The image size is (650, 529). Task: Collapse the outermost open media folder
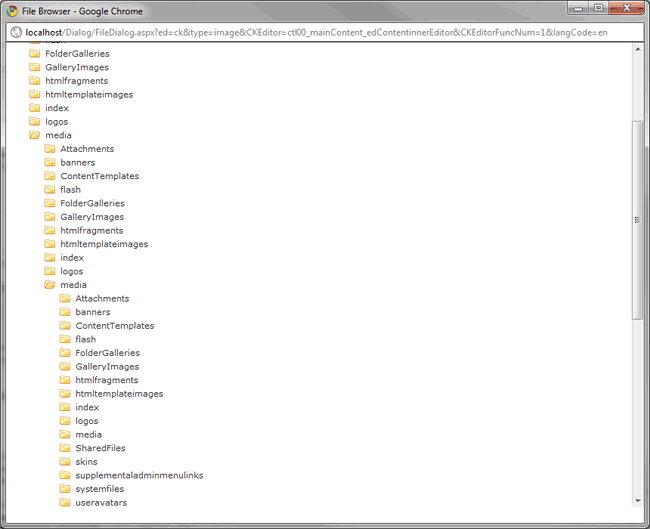tap(34, 135)
